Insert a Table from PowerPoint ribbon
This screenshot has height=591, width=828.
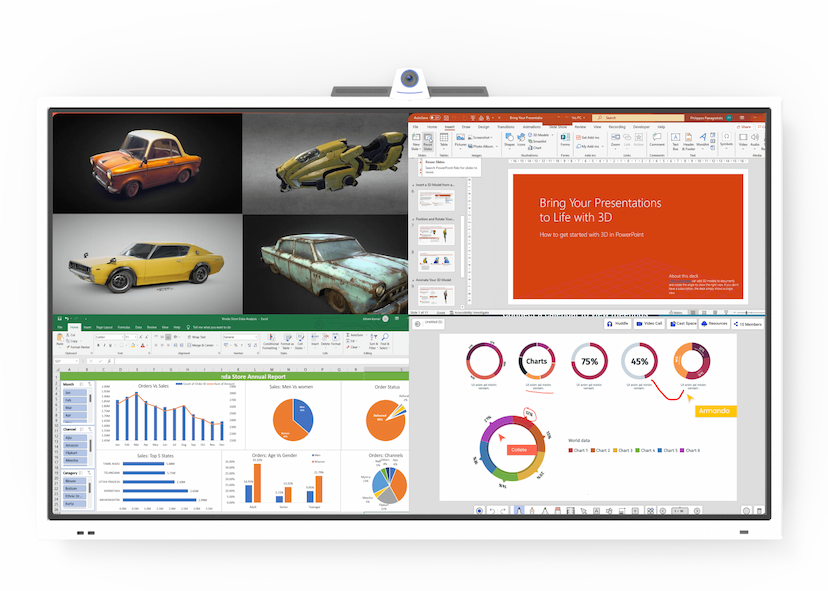click(443, 144)
